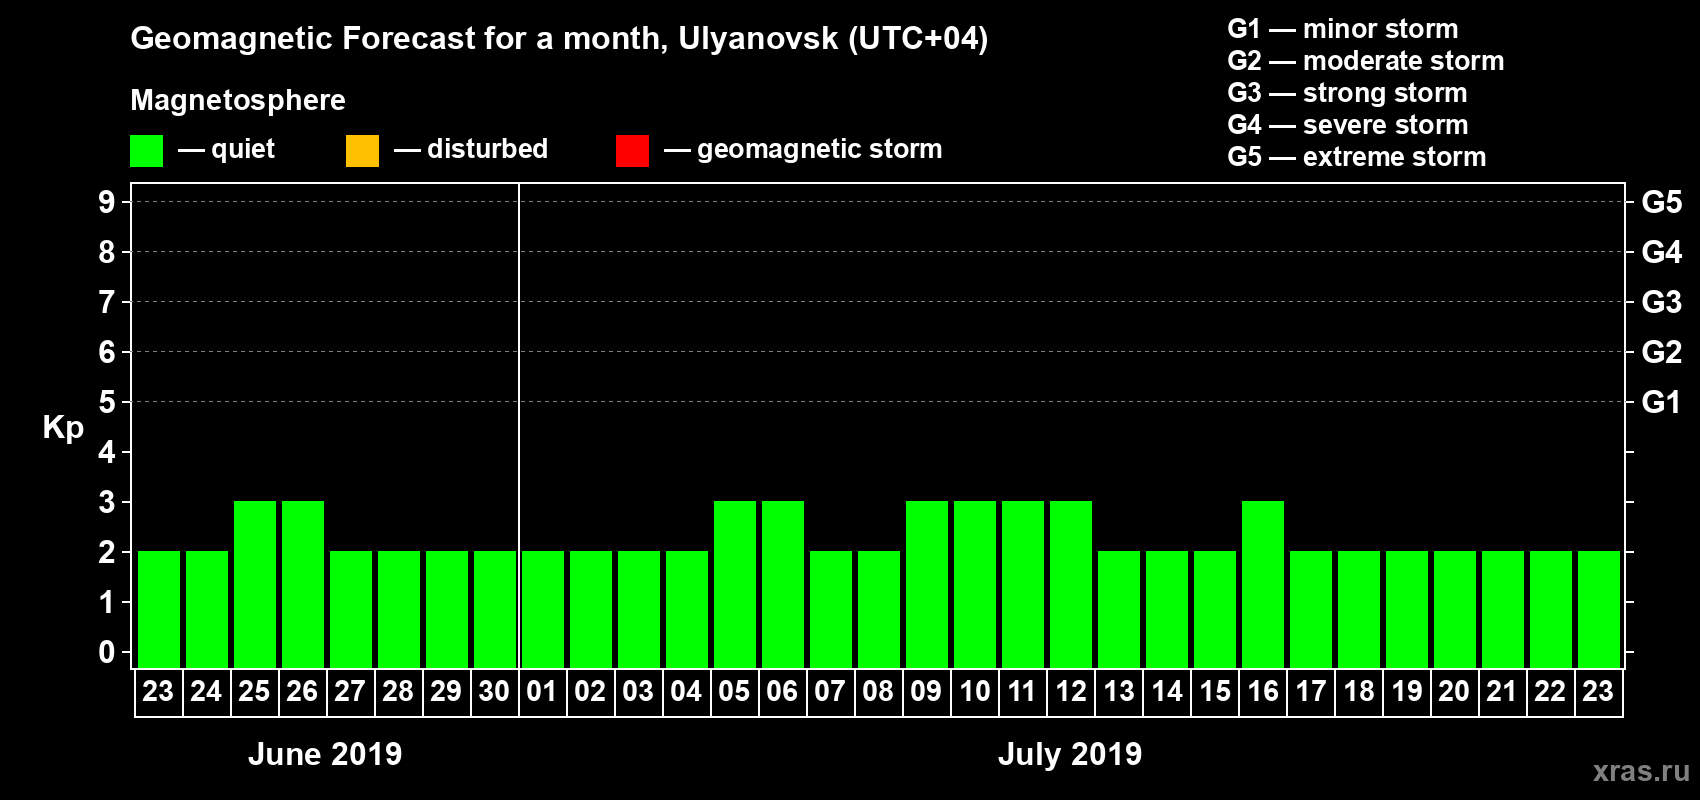Click the date label 02
Image resolution: width=1700 pixels, height=800 pixels.
[x=590, y=691]
